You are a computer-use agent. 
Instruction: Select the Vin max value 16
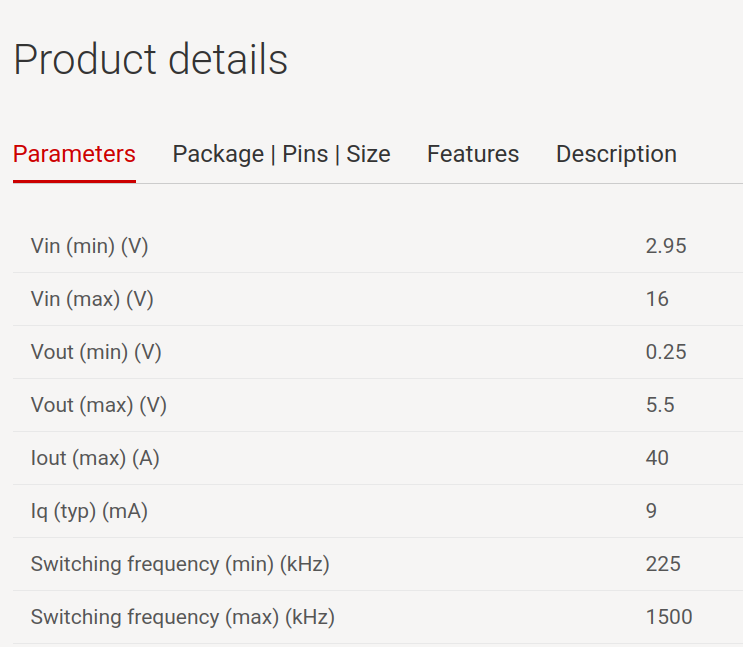tap(657, 299)
